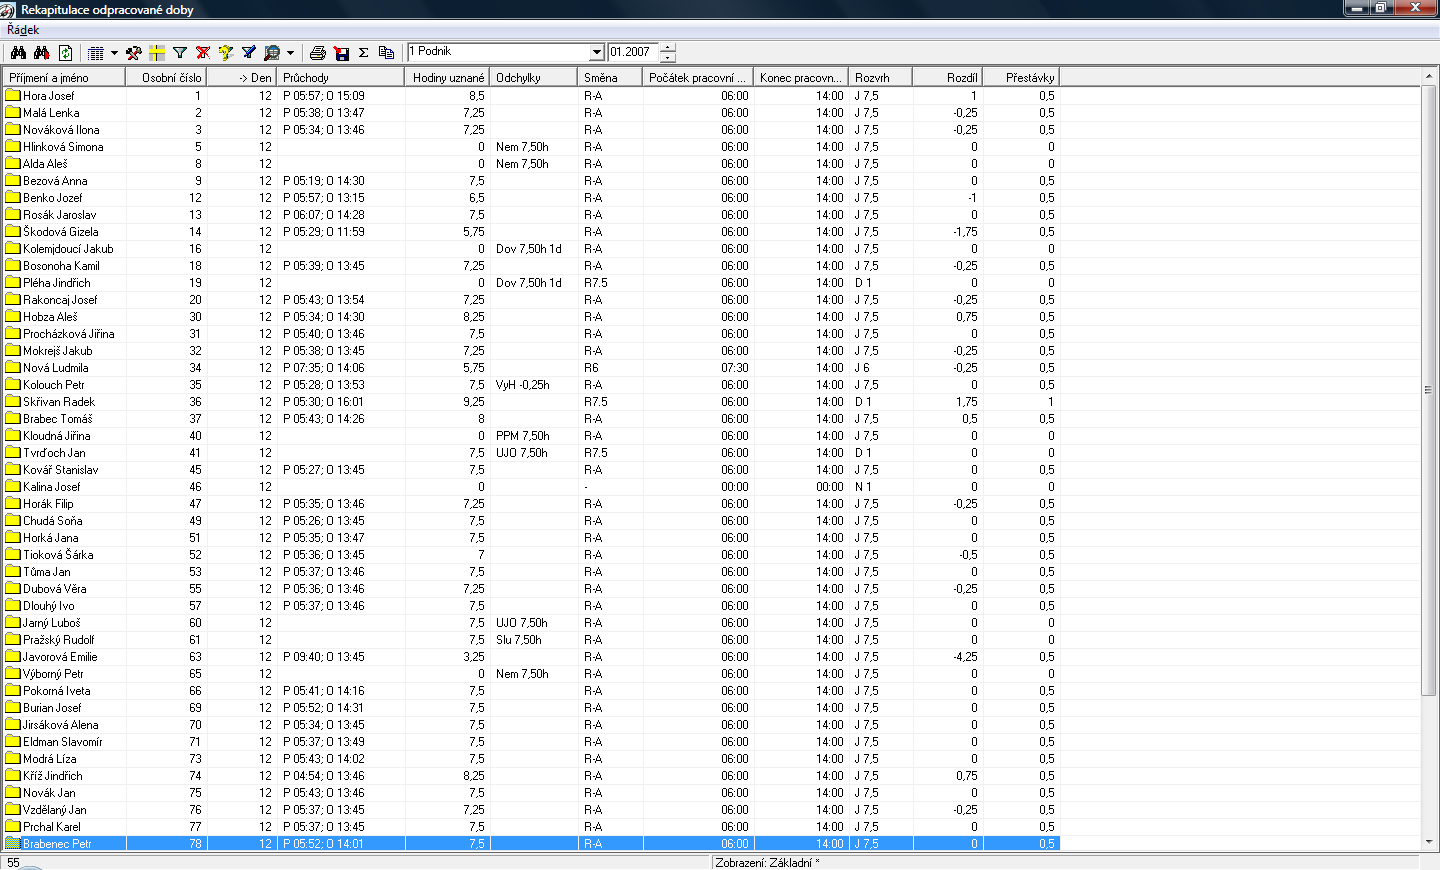Select the row 'Nováková Ilona'
Viewport: 1440px width, 870px height.
(530, 130)
